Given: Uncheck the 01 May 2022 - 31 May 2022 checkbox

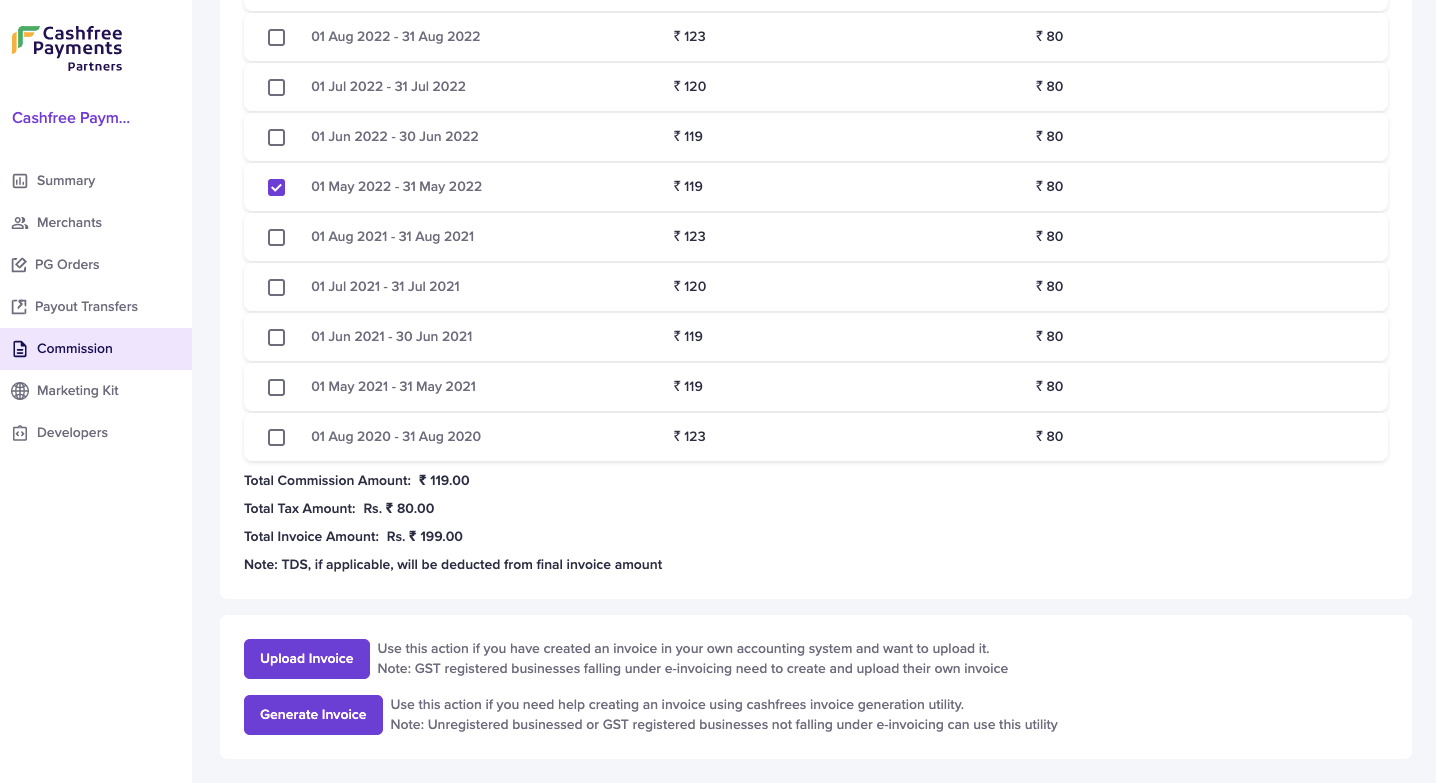Looking at the screenshot, I should click(277, 187).
